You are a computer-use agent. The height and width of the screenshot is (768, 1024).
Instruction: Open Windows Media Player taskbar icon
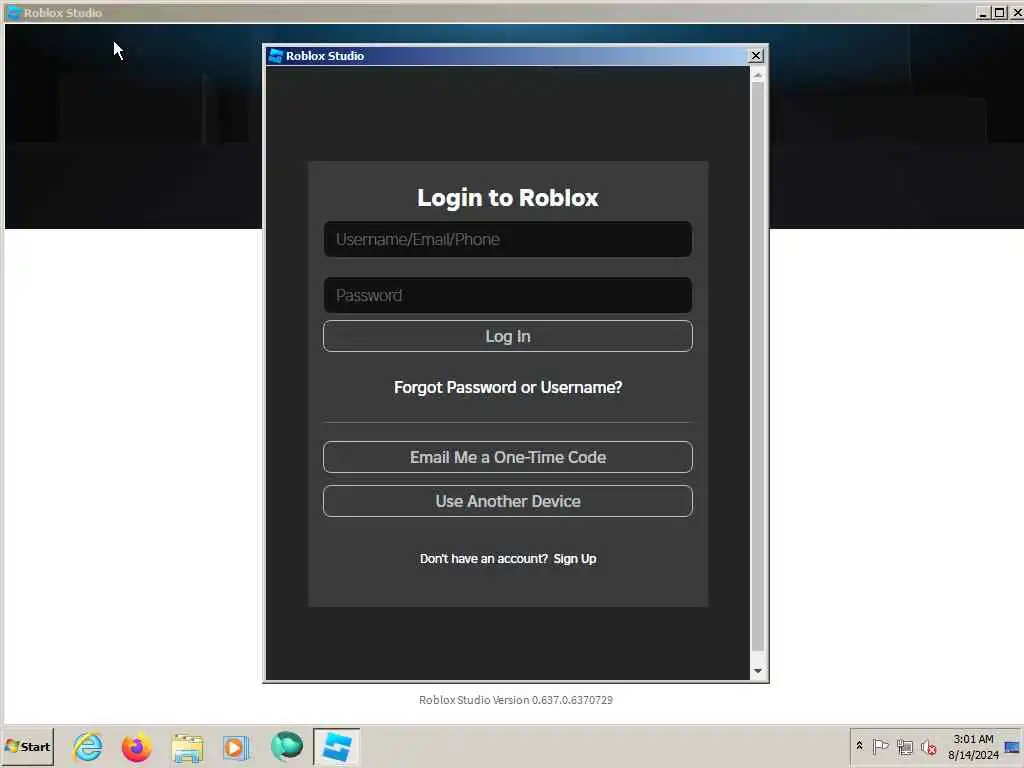click(x=236, y=747)
